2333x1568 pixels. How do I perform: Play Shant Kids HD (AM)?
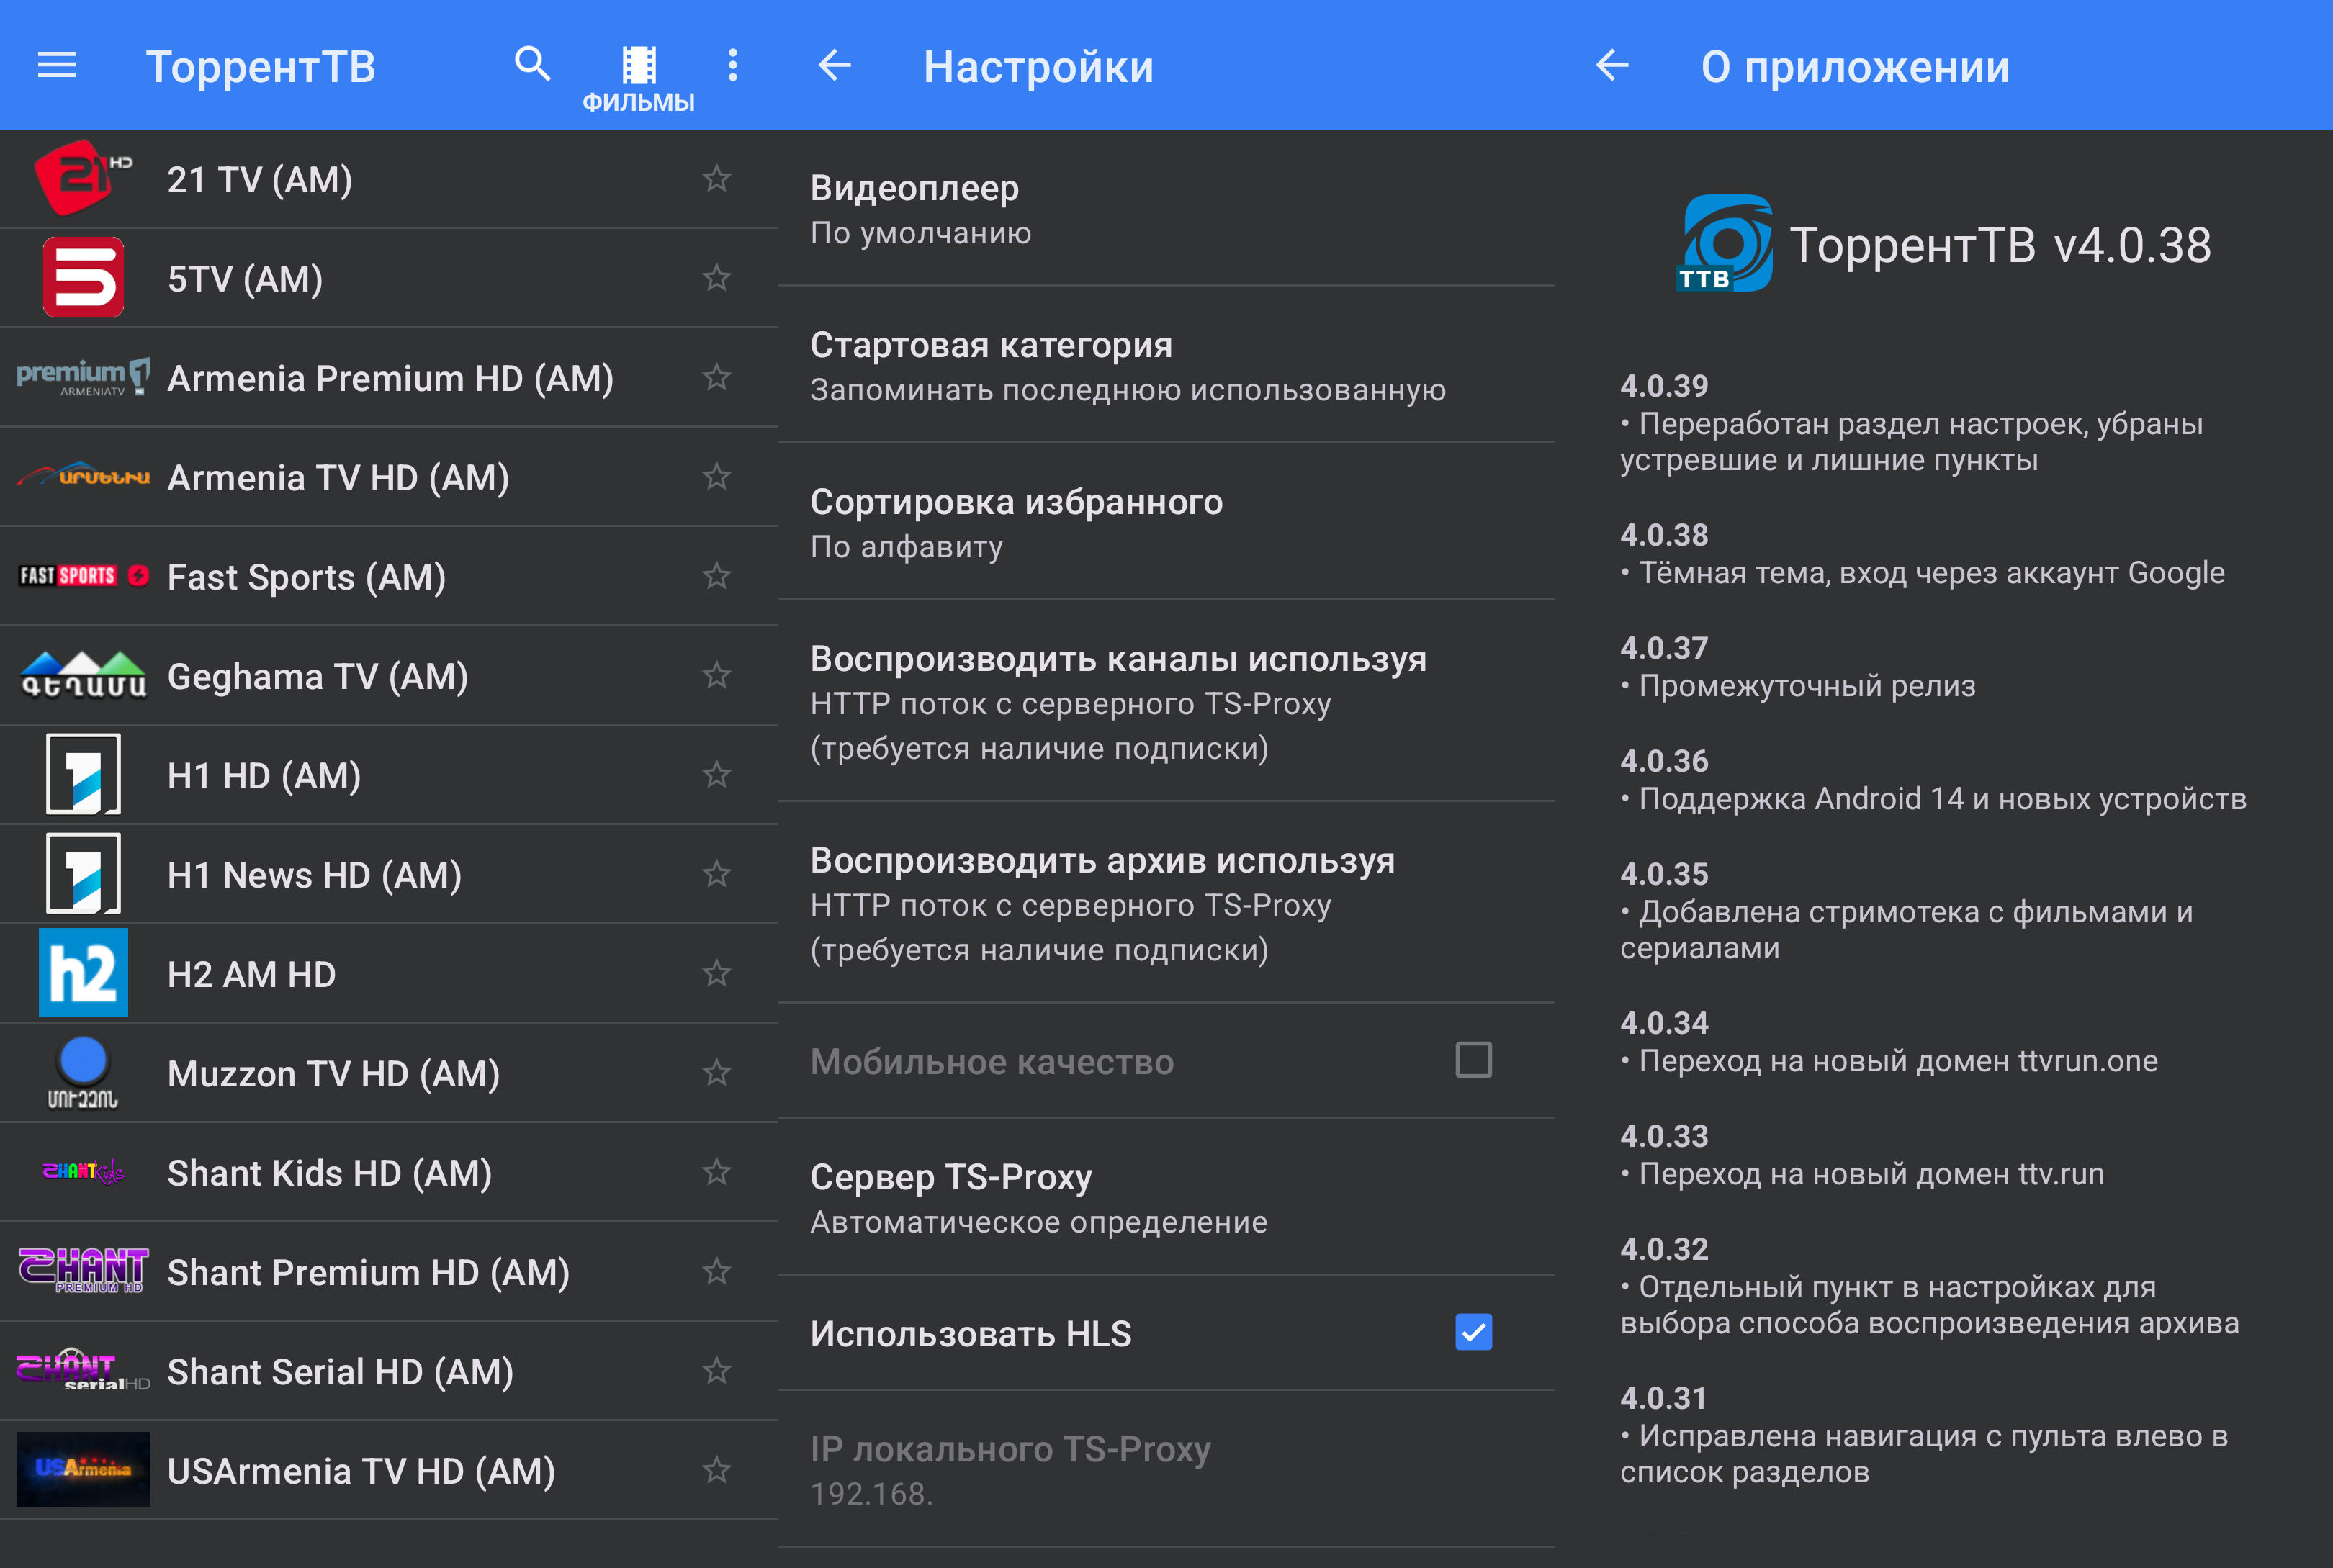point(389,1172)
